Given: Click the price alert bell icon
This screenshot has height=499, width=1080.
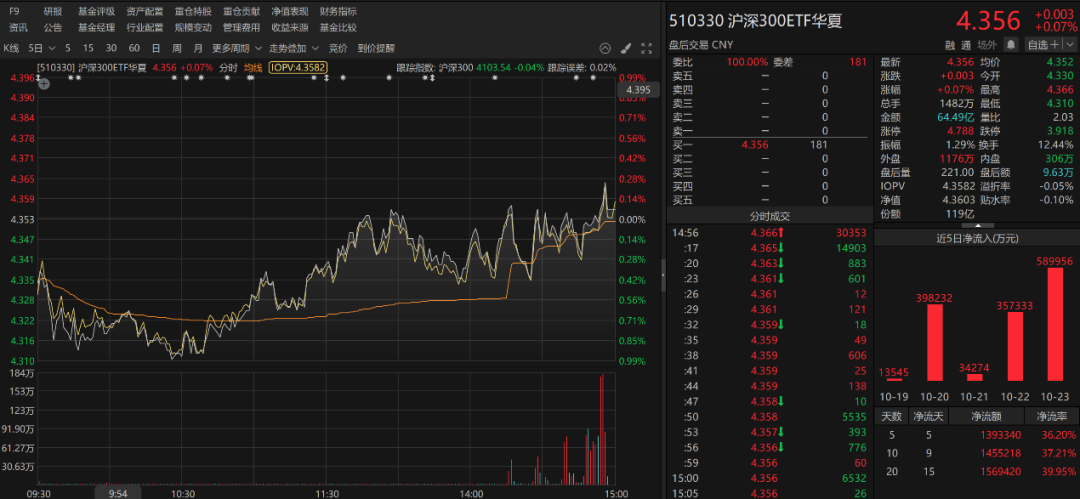Looking at the screenshot, I should [x=1010, y=45].
